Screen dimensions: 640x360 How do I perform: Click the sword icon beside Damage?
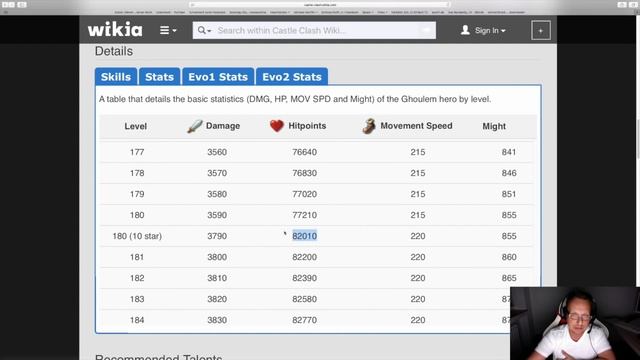[195, 126]
